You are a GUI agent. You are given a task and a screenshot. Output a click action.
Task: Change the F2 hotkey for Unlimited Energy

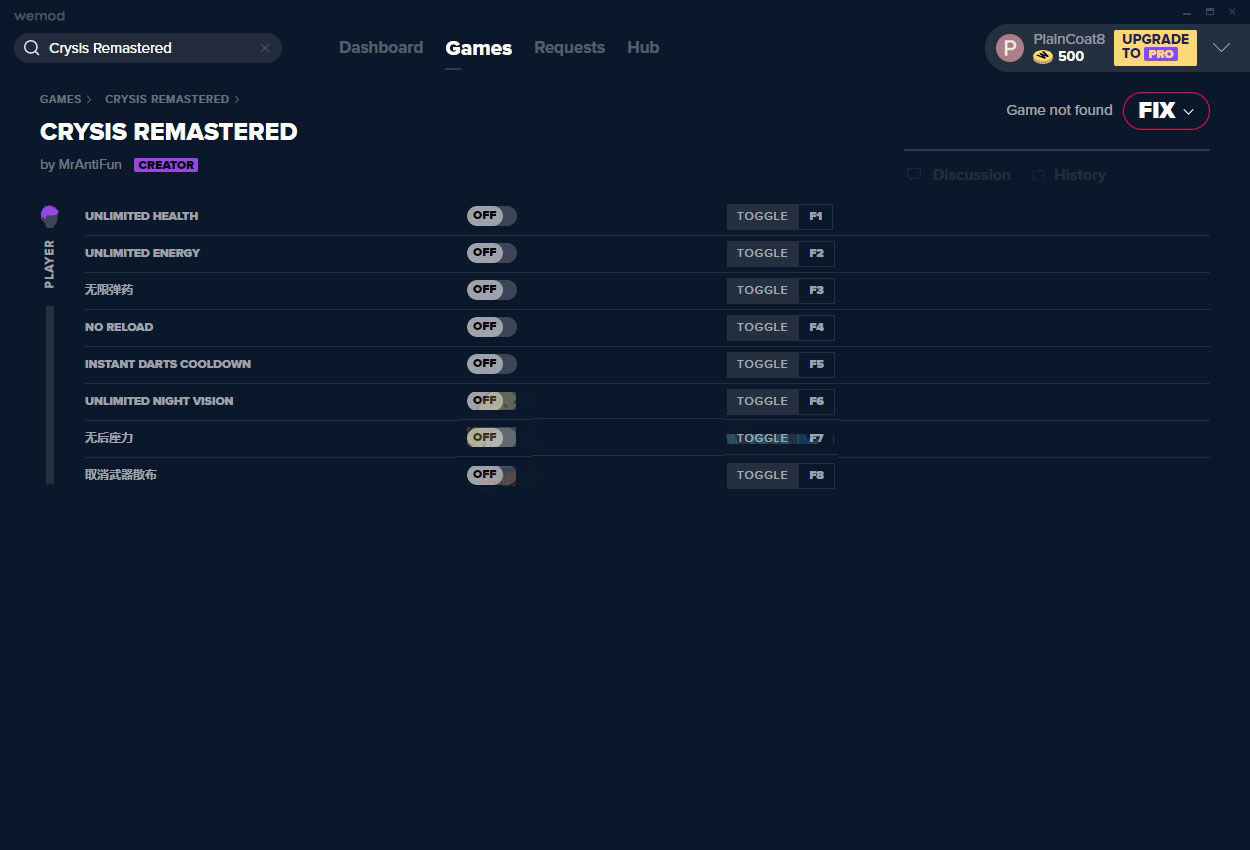[x=816, y=253]
